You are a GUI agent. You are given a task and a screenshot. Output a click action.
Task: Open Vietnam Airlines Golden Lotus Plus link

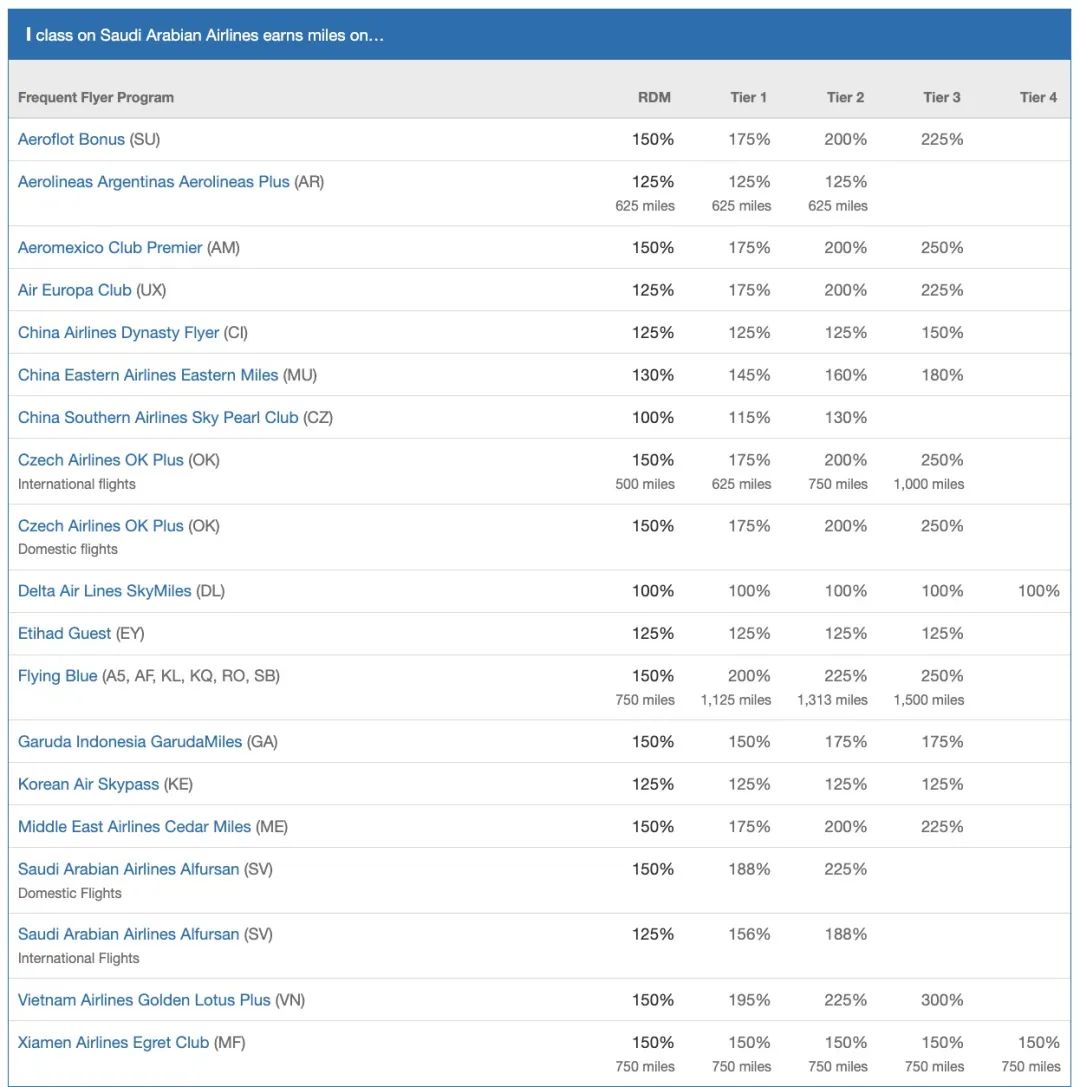pos(144,1000)
